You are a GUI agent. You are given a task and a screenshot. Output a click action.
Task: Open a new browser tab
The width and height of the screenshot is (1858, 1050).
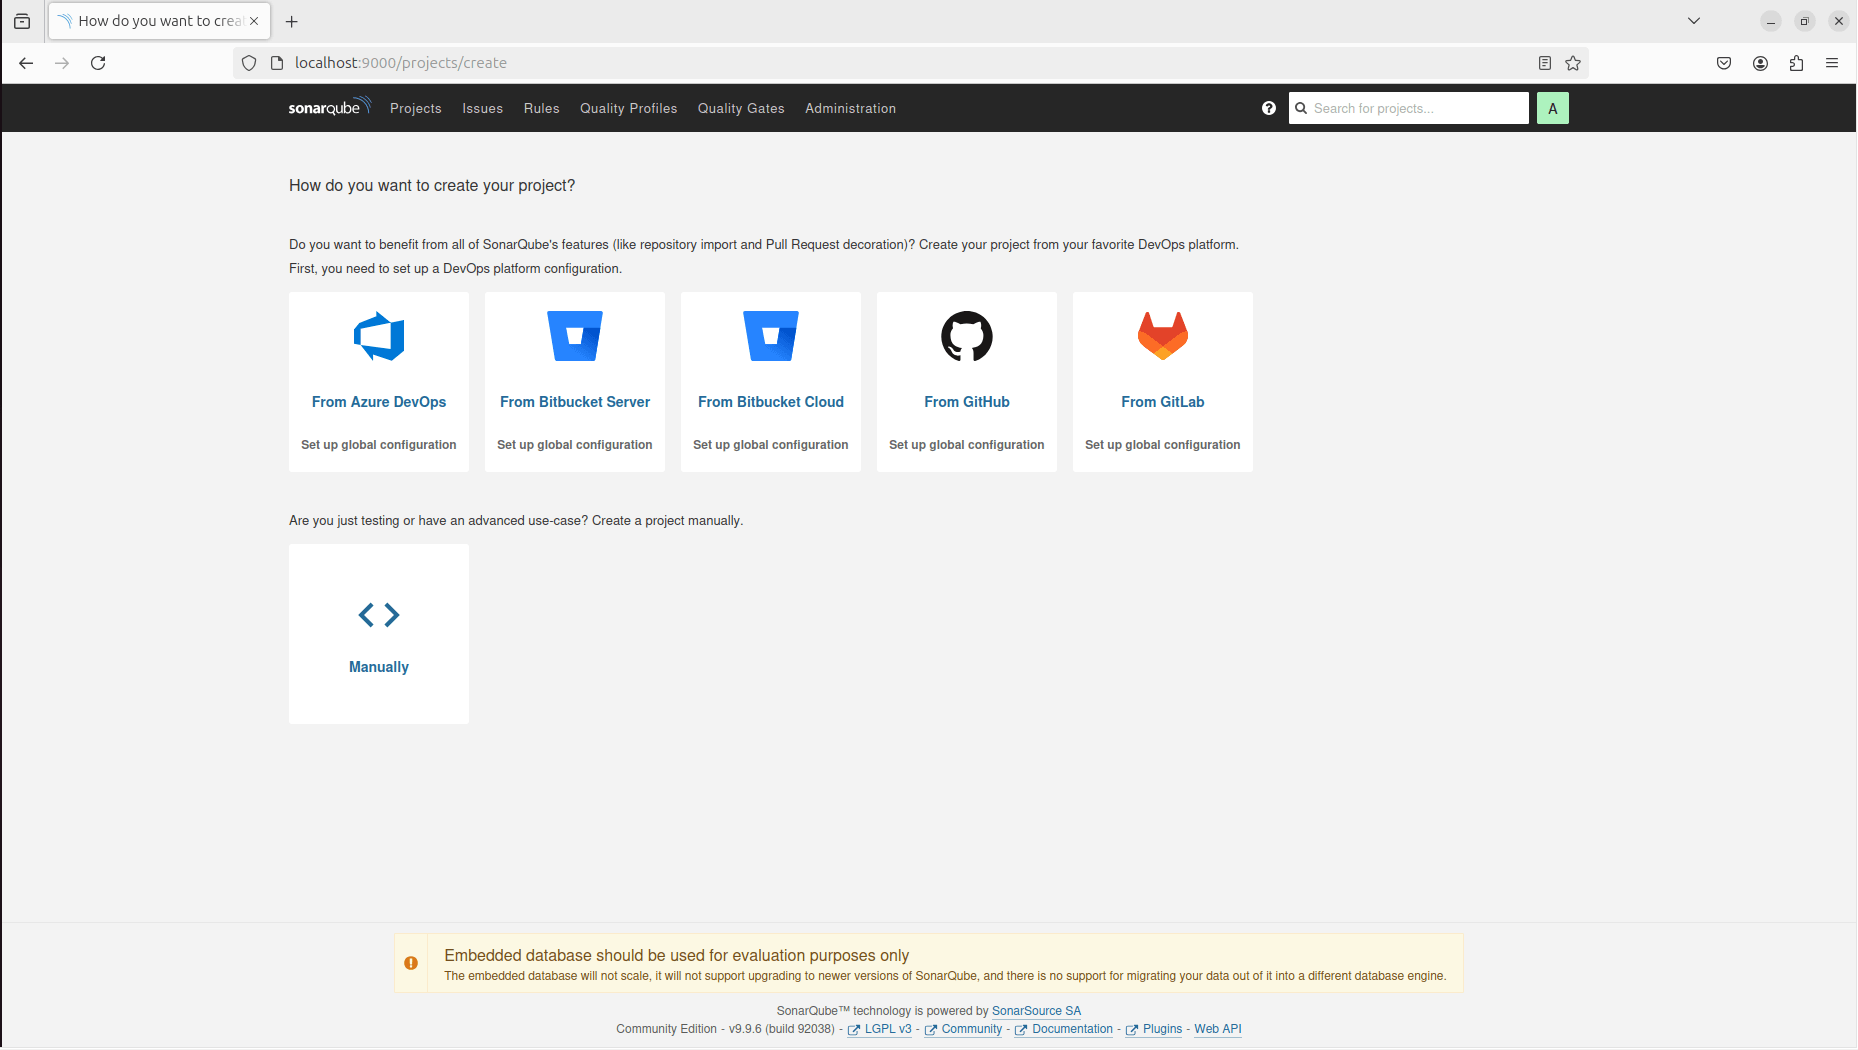tap(292, 21)
